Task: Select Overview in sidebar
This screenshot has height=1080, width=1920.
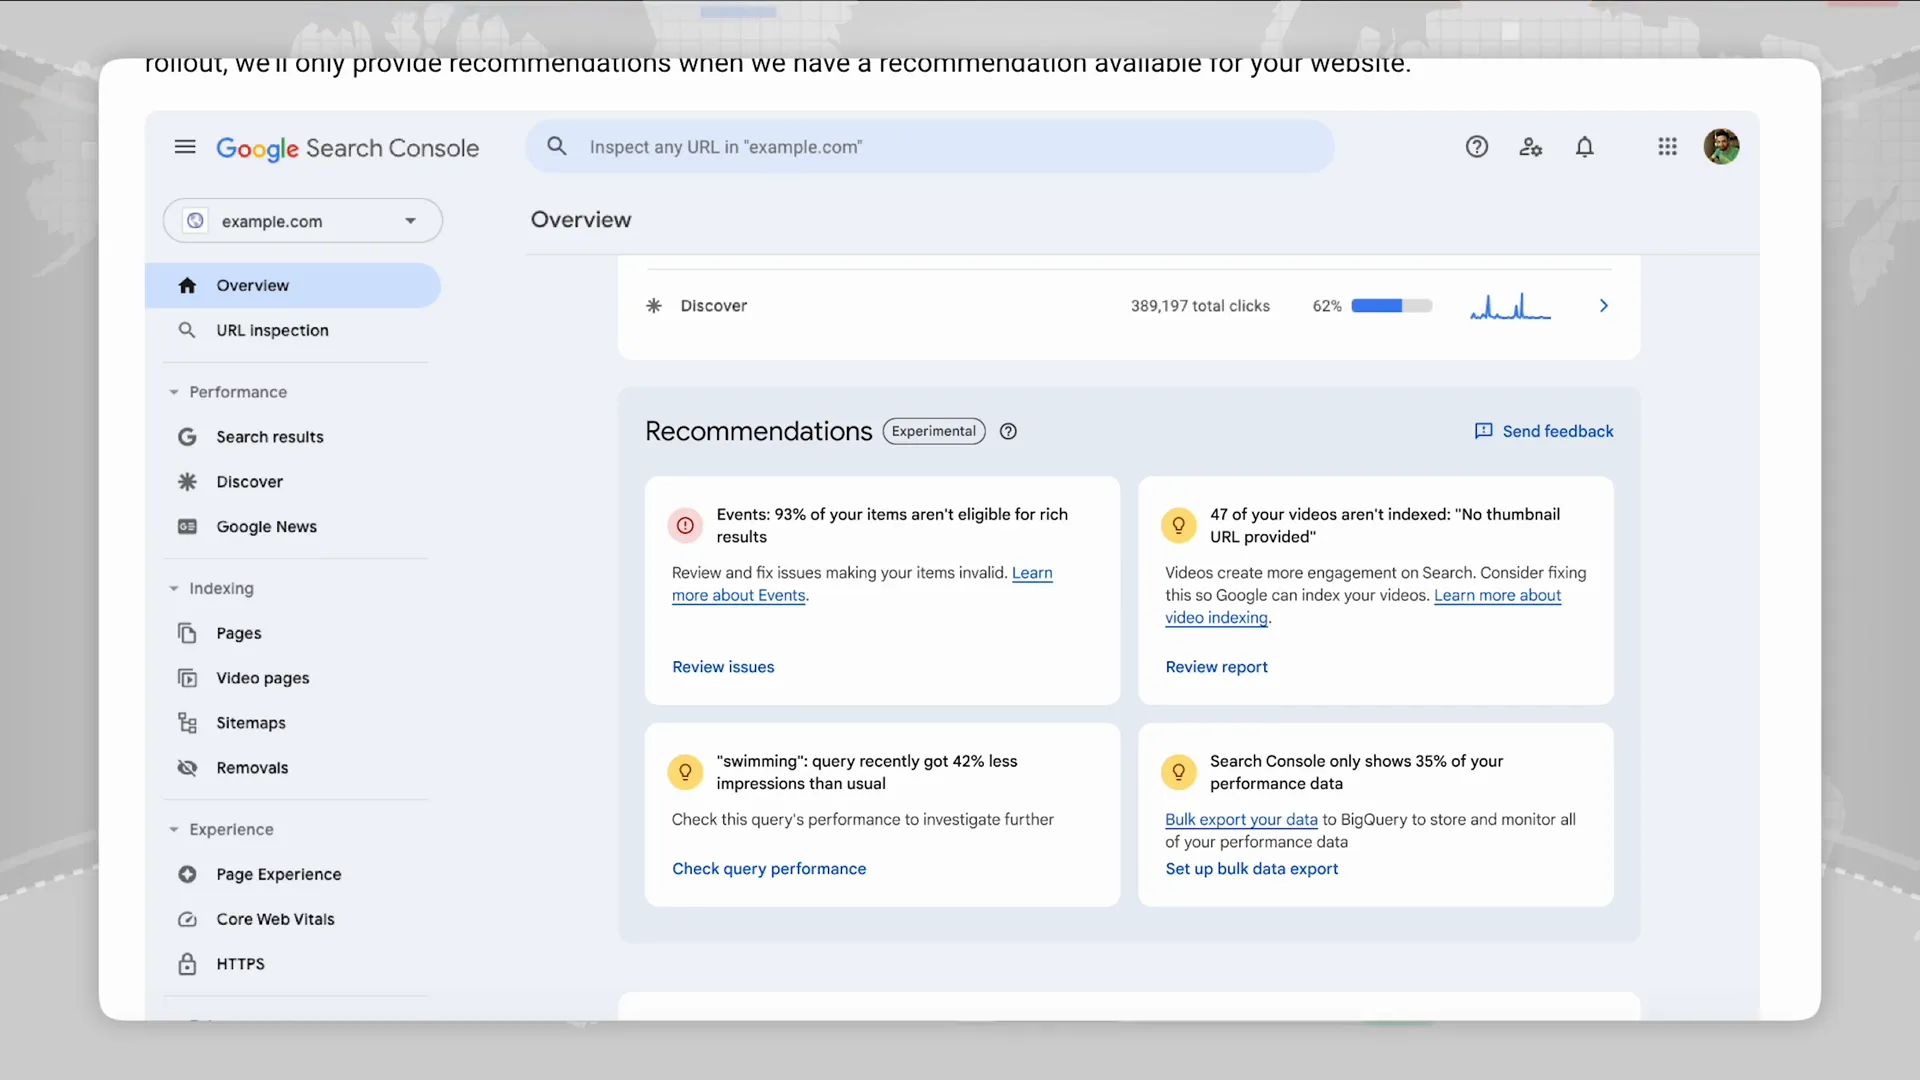Action: click(293, 286)
